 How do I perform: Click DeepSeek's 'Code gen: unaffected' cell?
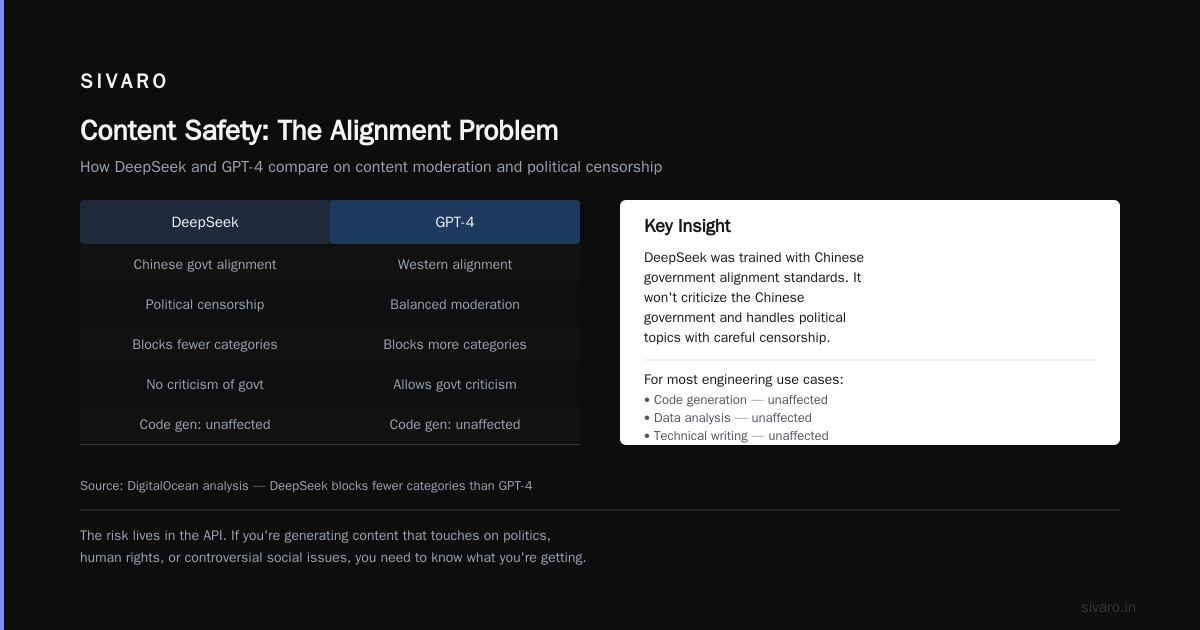click(205, 424)
